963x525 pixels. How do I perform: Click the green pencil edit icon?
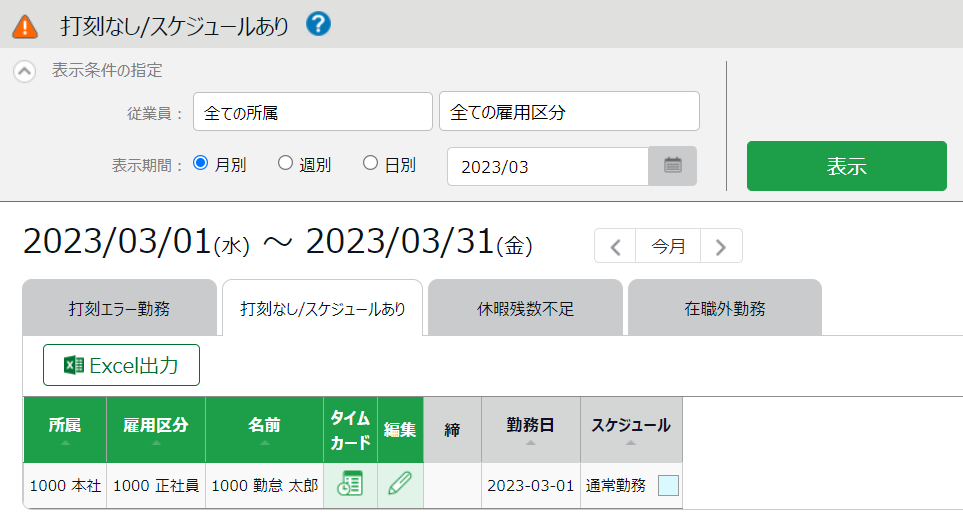coord(400,485)
